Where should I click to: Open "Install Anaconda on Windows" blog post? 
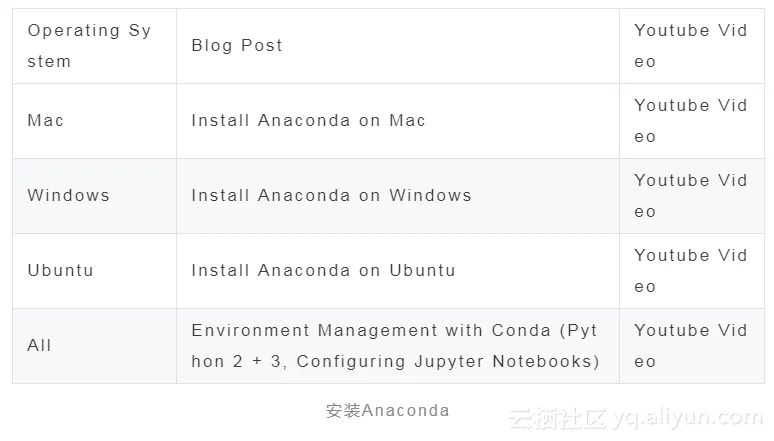click(331, 196)
